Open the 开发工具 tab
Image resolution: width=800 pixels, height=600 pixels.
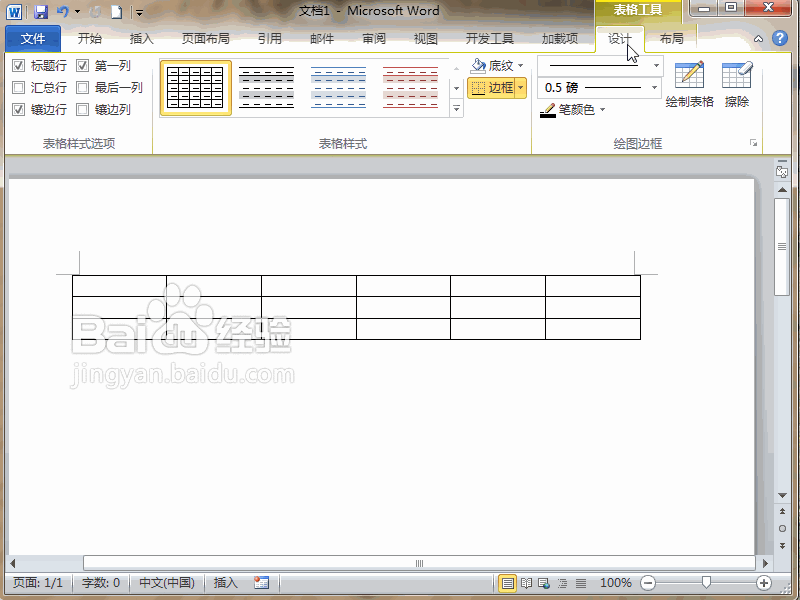[x=489, y=38]
